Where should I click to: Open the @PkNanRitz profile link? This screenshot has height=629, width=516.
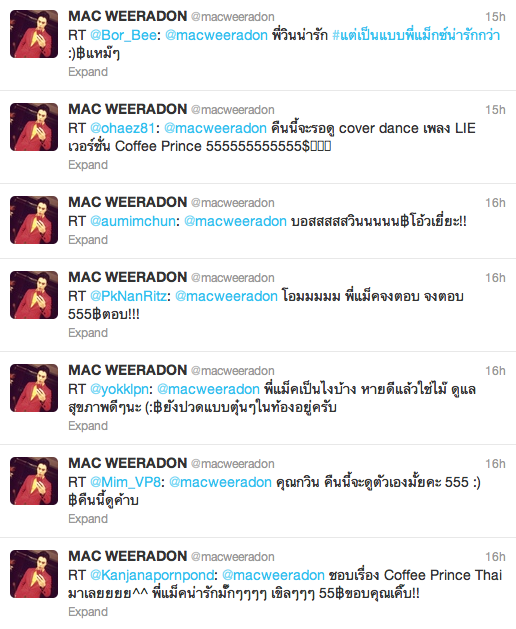point(128,296)
